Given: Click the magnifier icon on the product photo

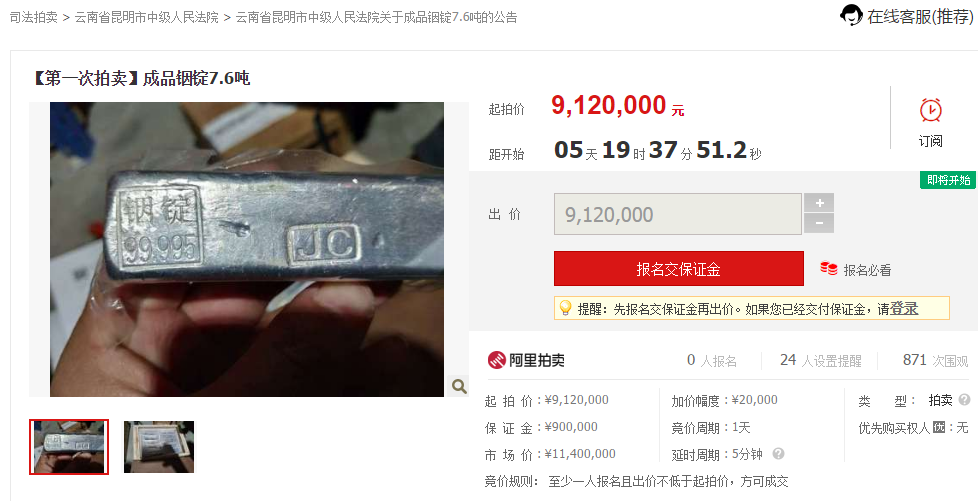Looking at the screenshot, I should coord(458,386).
